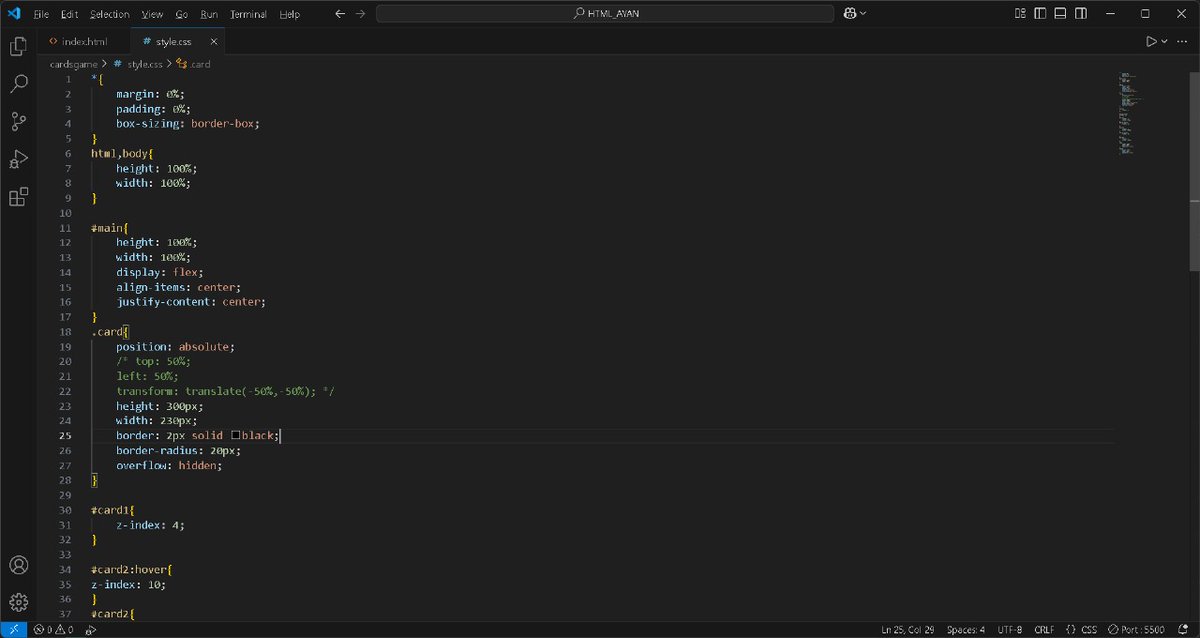Image resolution: width=1200 pixels, height=638 pixels.
Task: Click Spaces: 4 indentation setting
Action: 966,630
